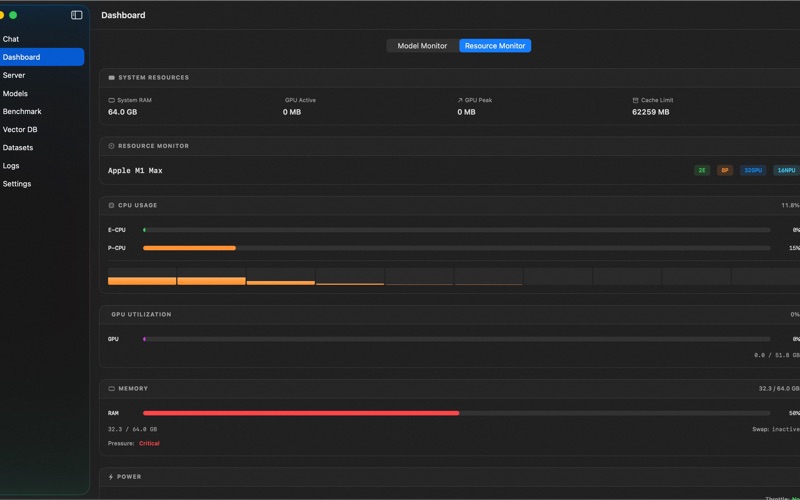Open Settings from the sidebar
This screenshot has width=800, height=500.
tap(17, 184)
